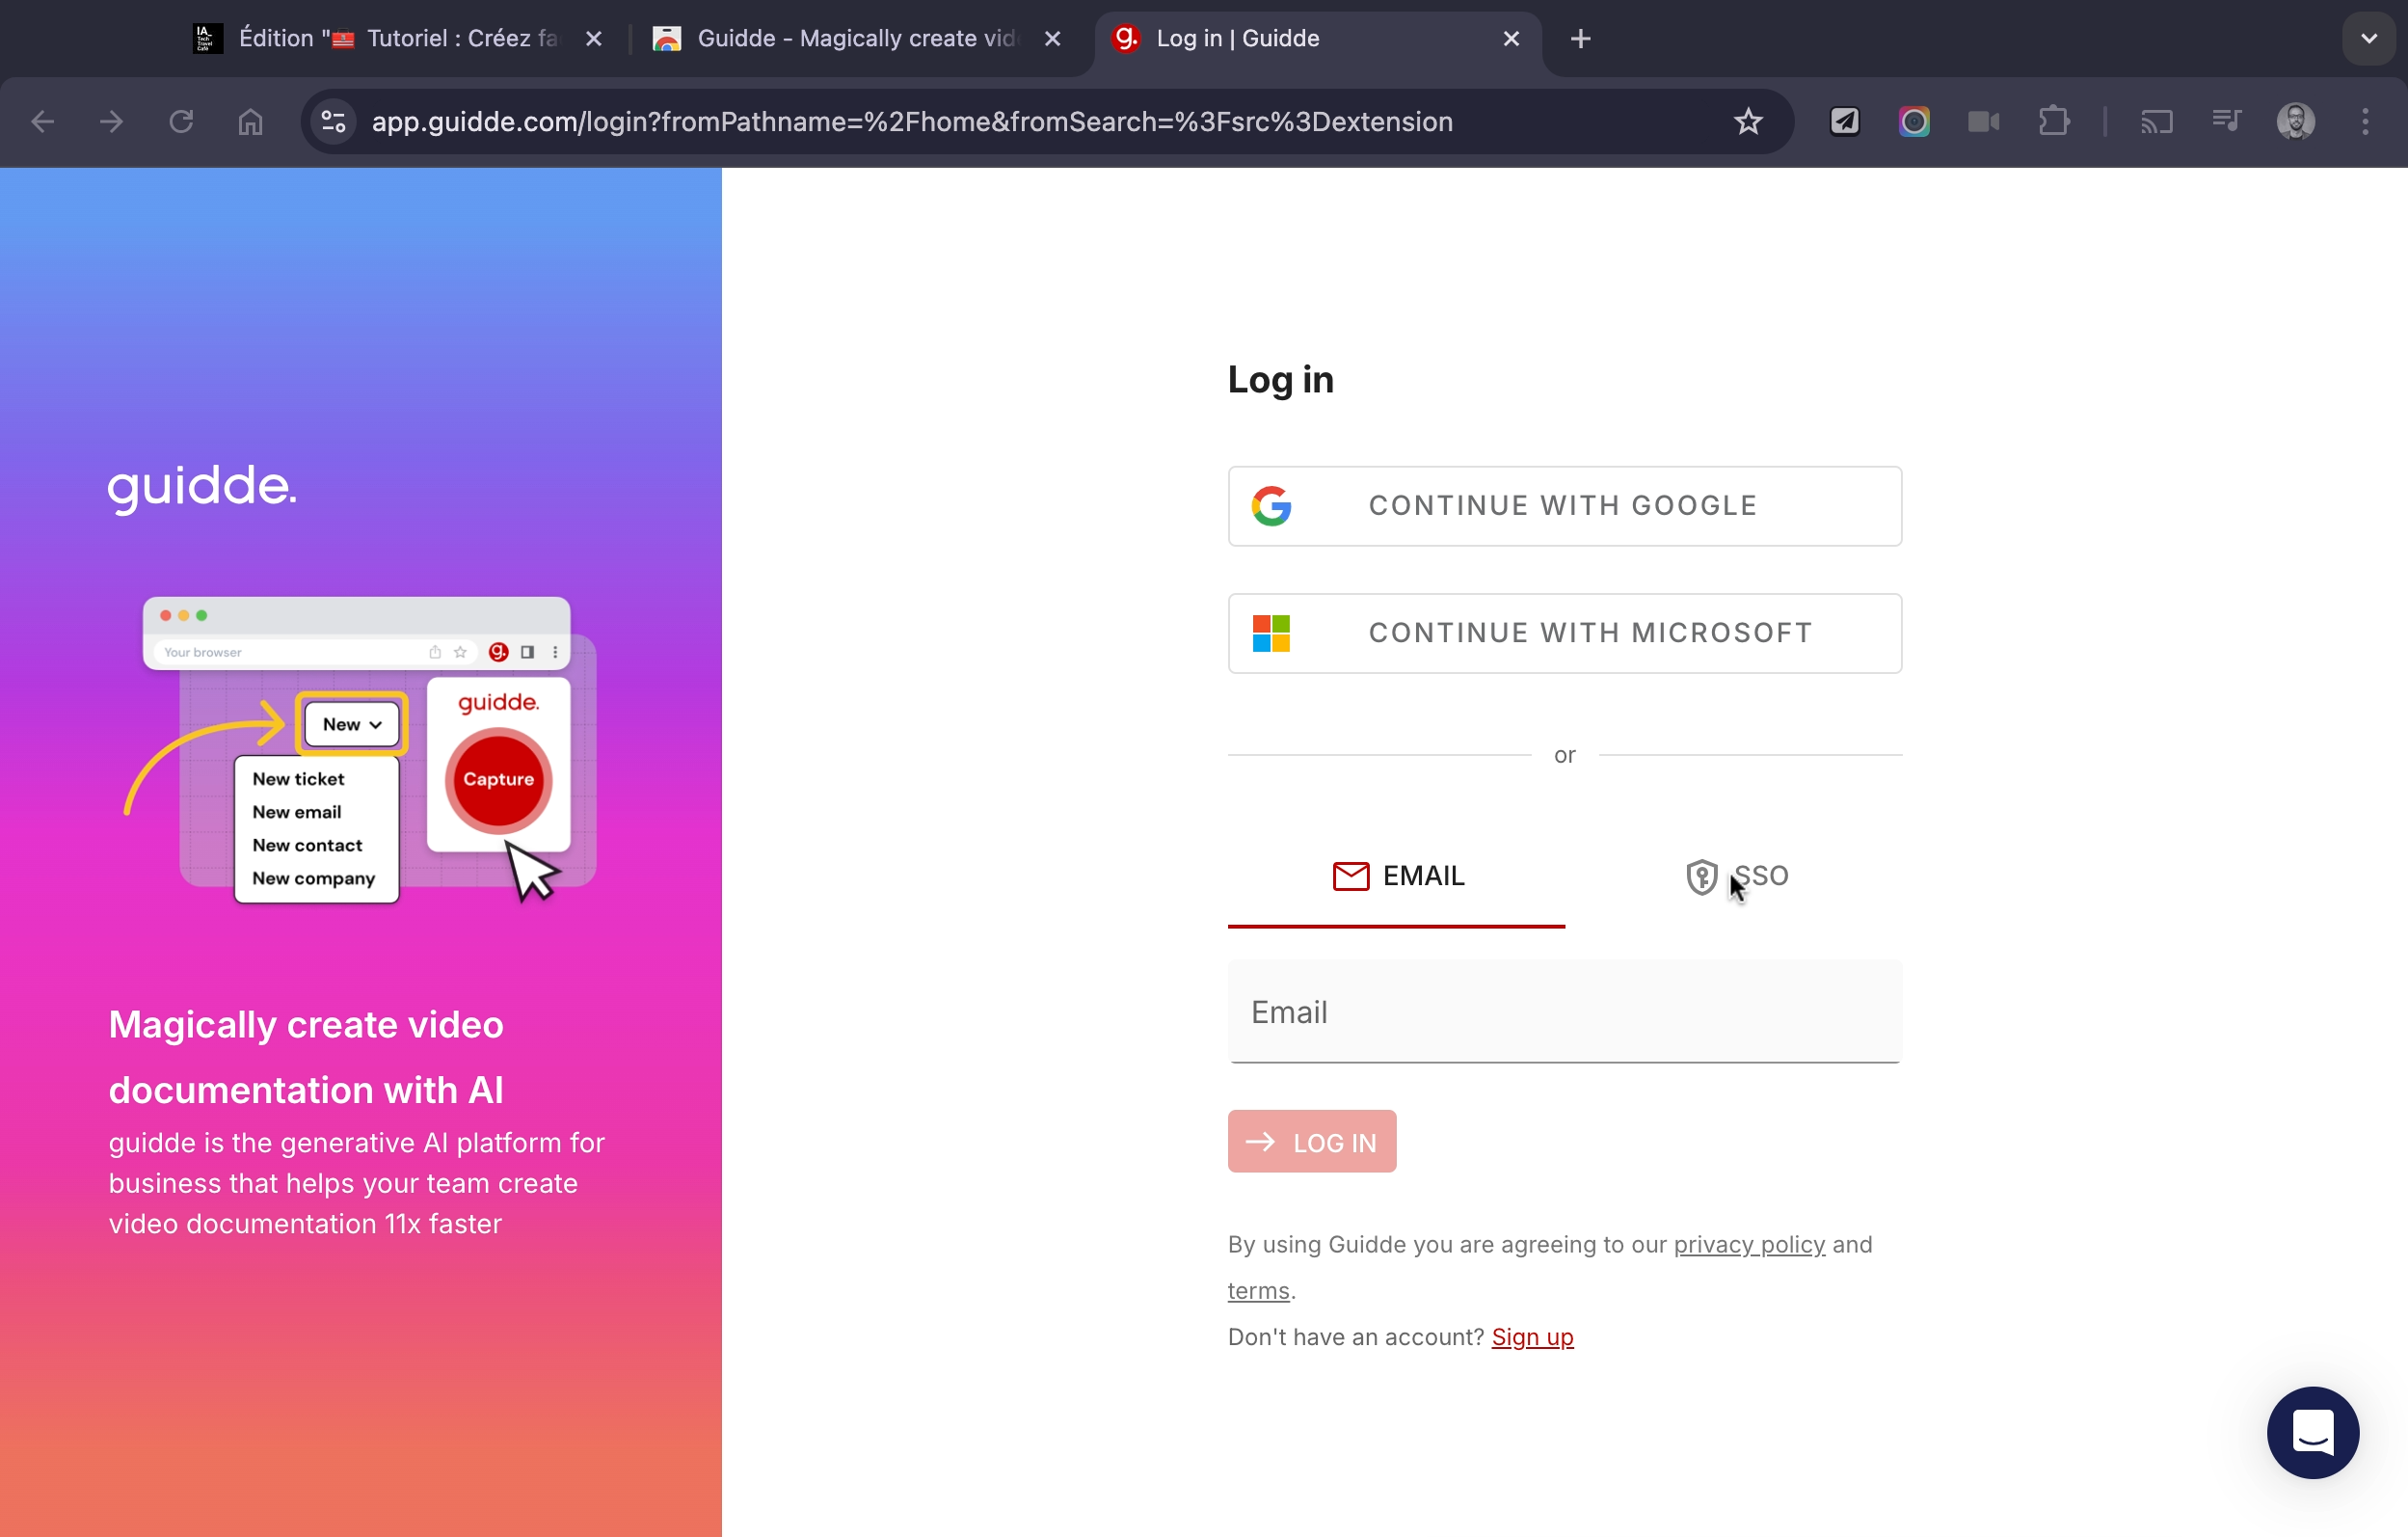Open the terms link
2408x1537 pixels.
coord(1258,1291)
